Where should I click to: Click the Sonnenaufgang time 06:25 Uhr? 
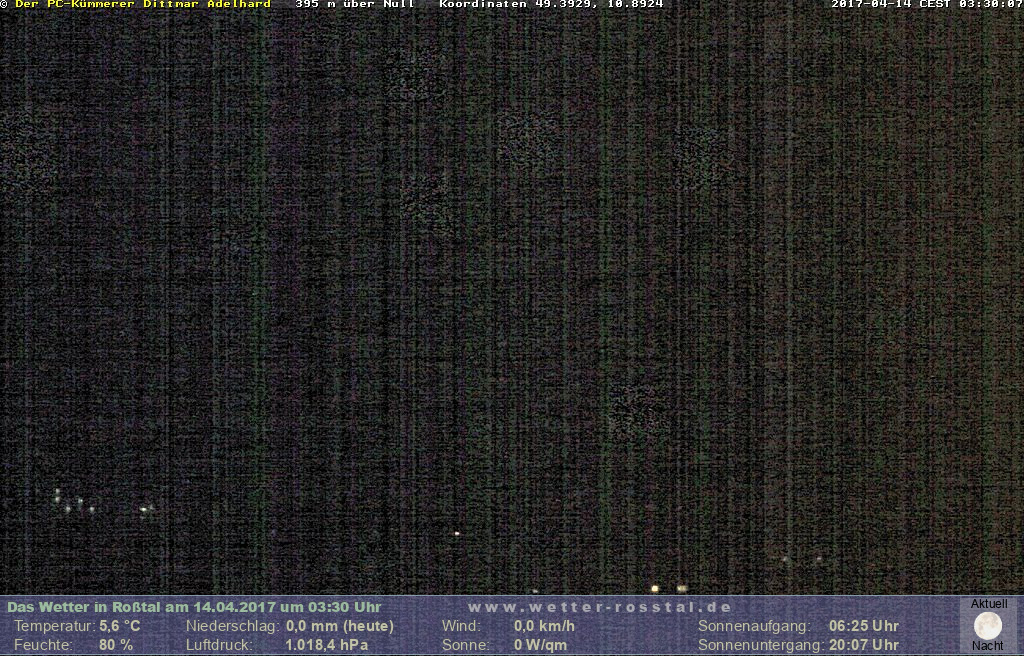863,626
